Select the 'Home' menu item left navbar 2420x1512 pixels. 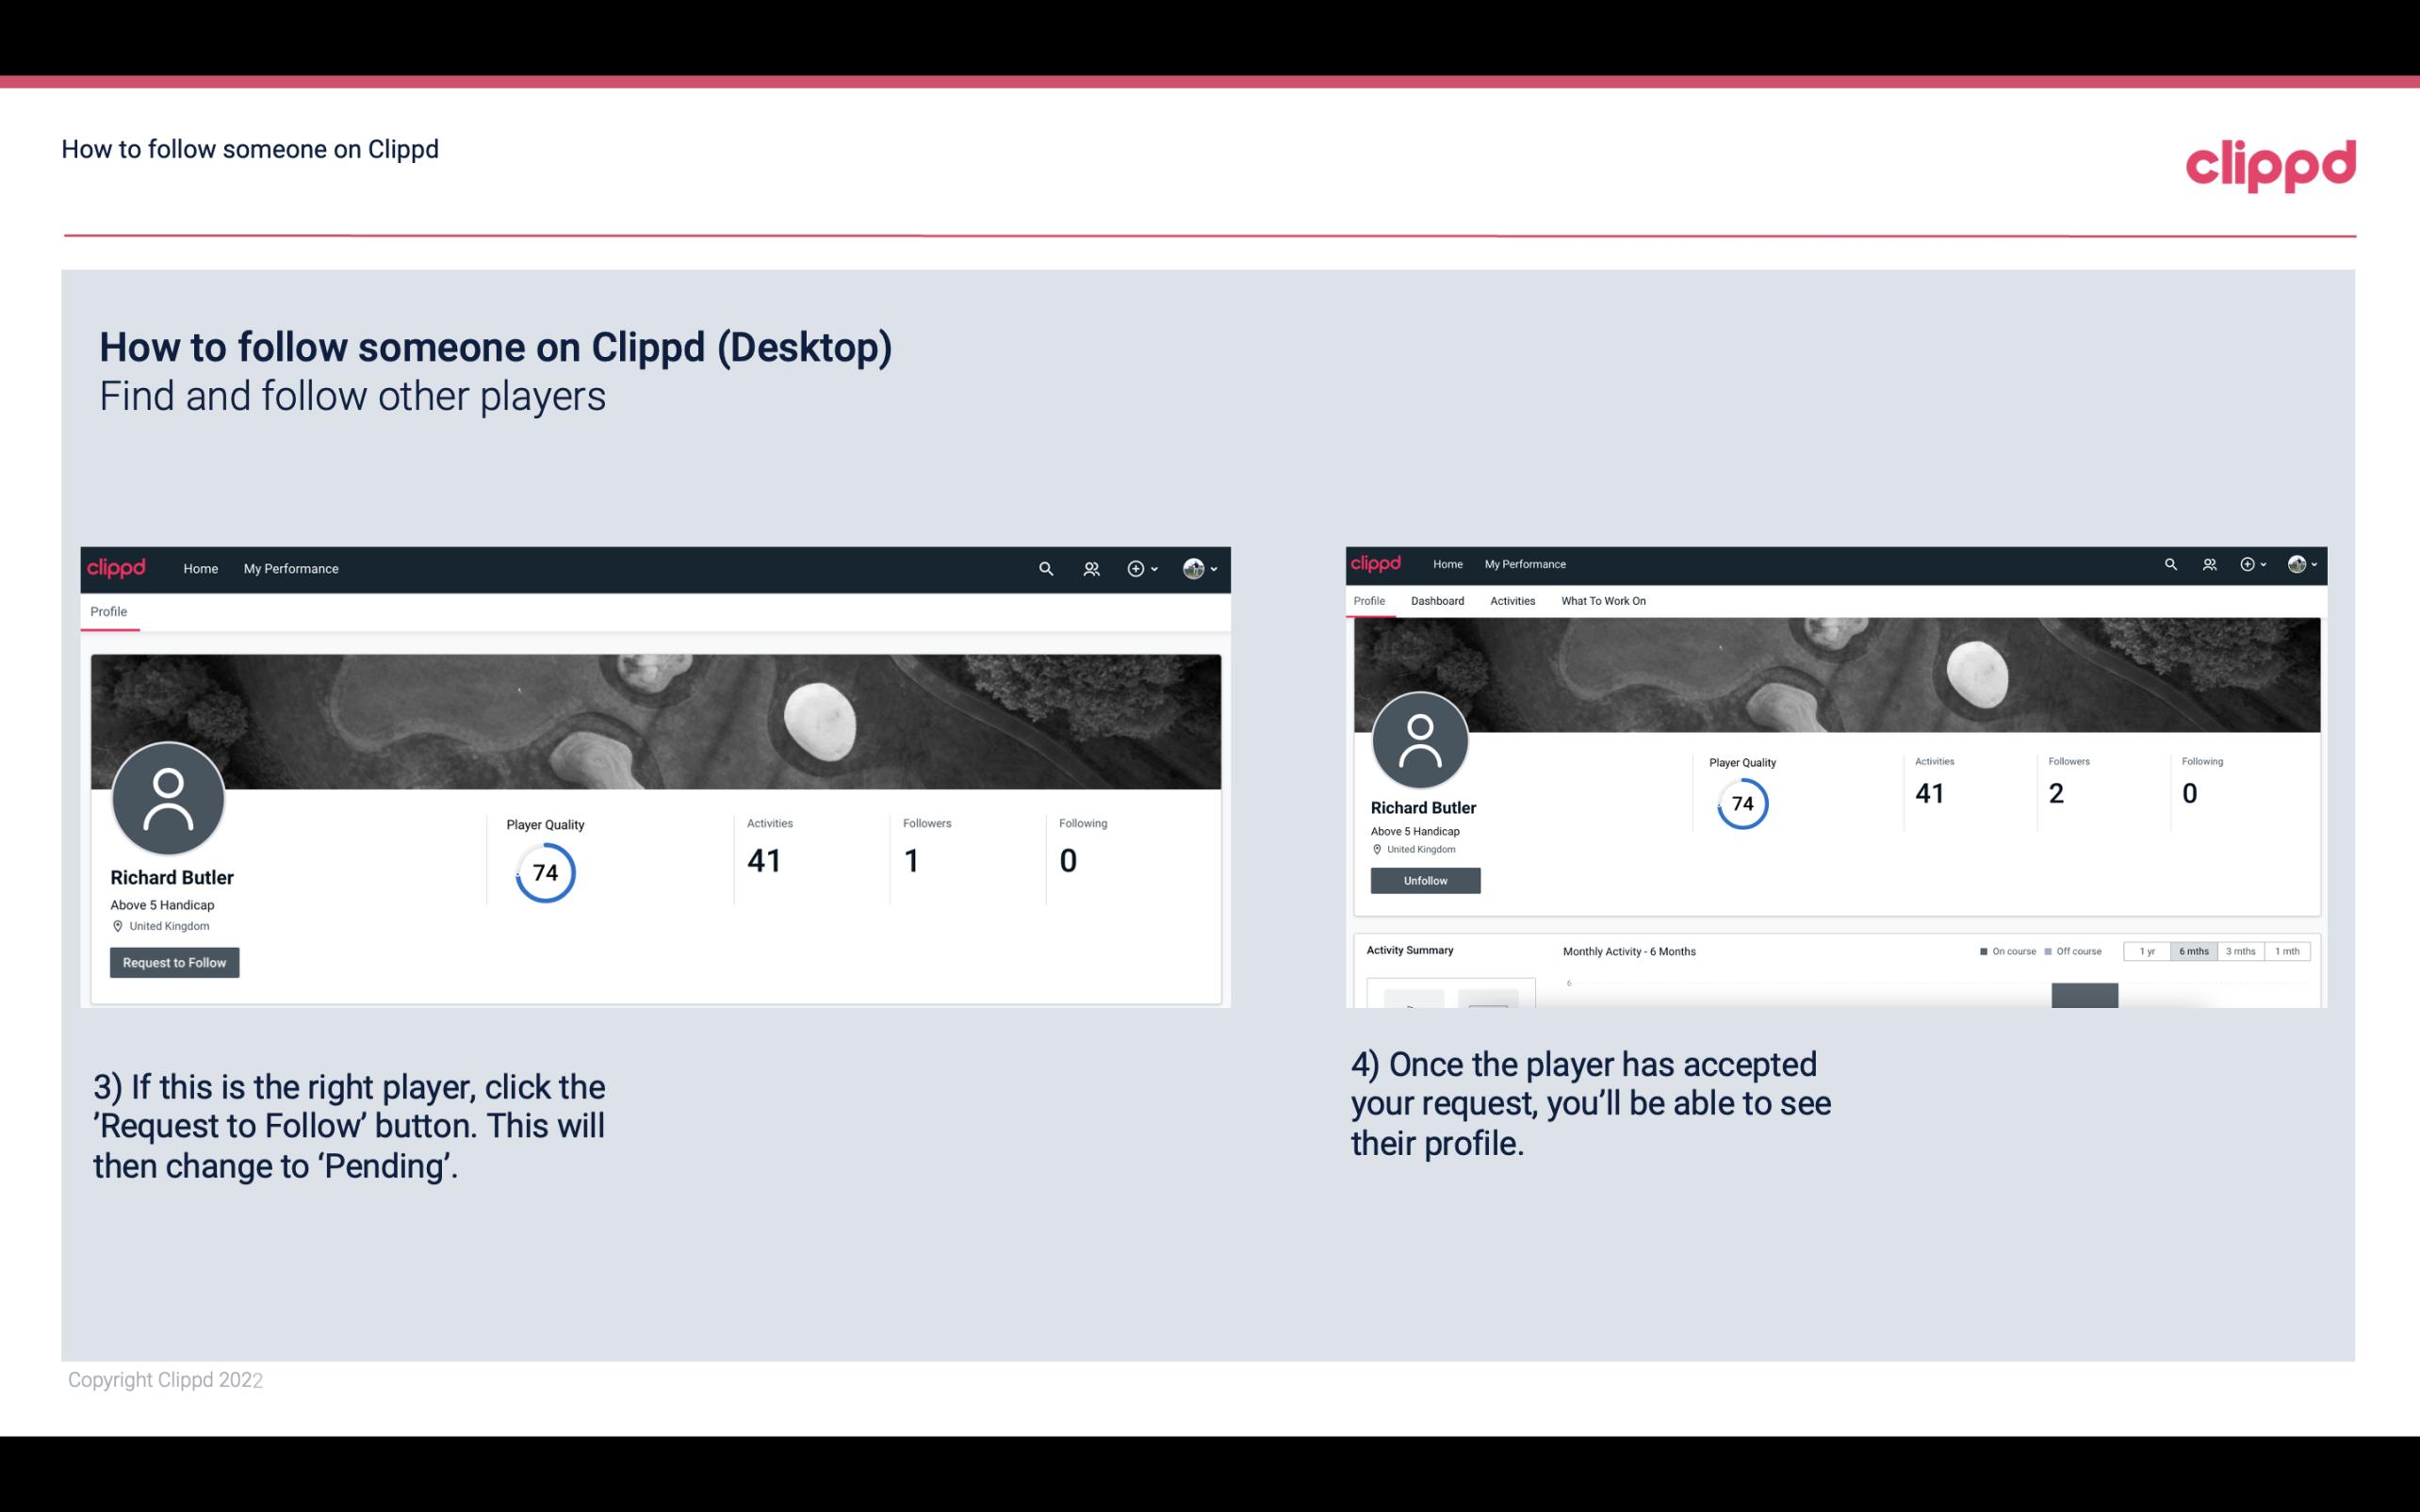click(x=199, y=568)
